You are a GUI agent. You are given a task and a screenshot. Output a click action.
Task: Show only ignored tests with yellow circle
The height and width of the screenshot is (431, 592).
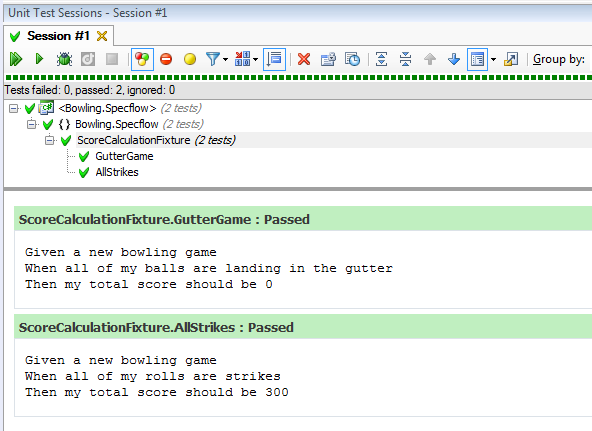coord(190,59)
